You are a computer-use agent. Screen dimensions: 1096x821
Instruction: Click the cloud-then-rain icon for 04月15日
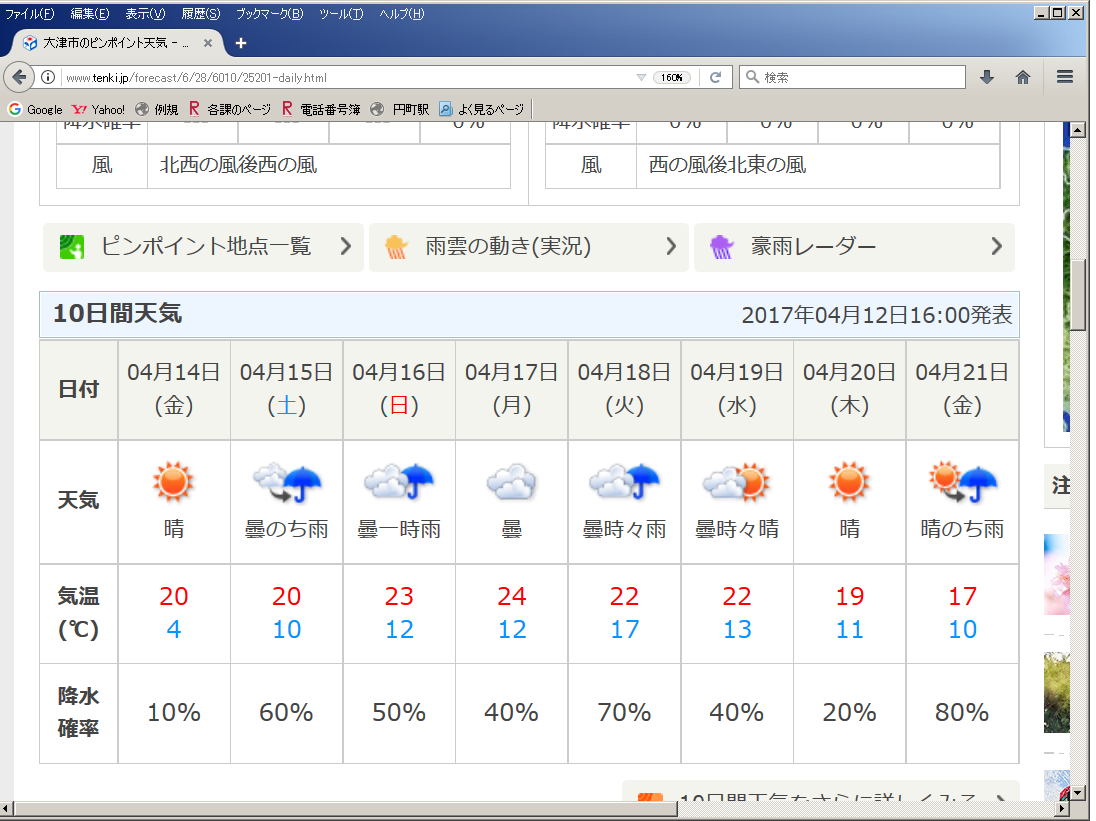(x=287, y=483)
